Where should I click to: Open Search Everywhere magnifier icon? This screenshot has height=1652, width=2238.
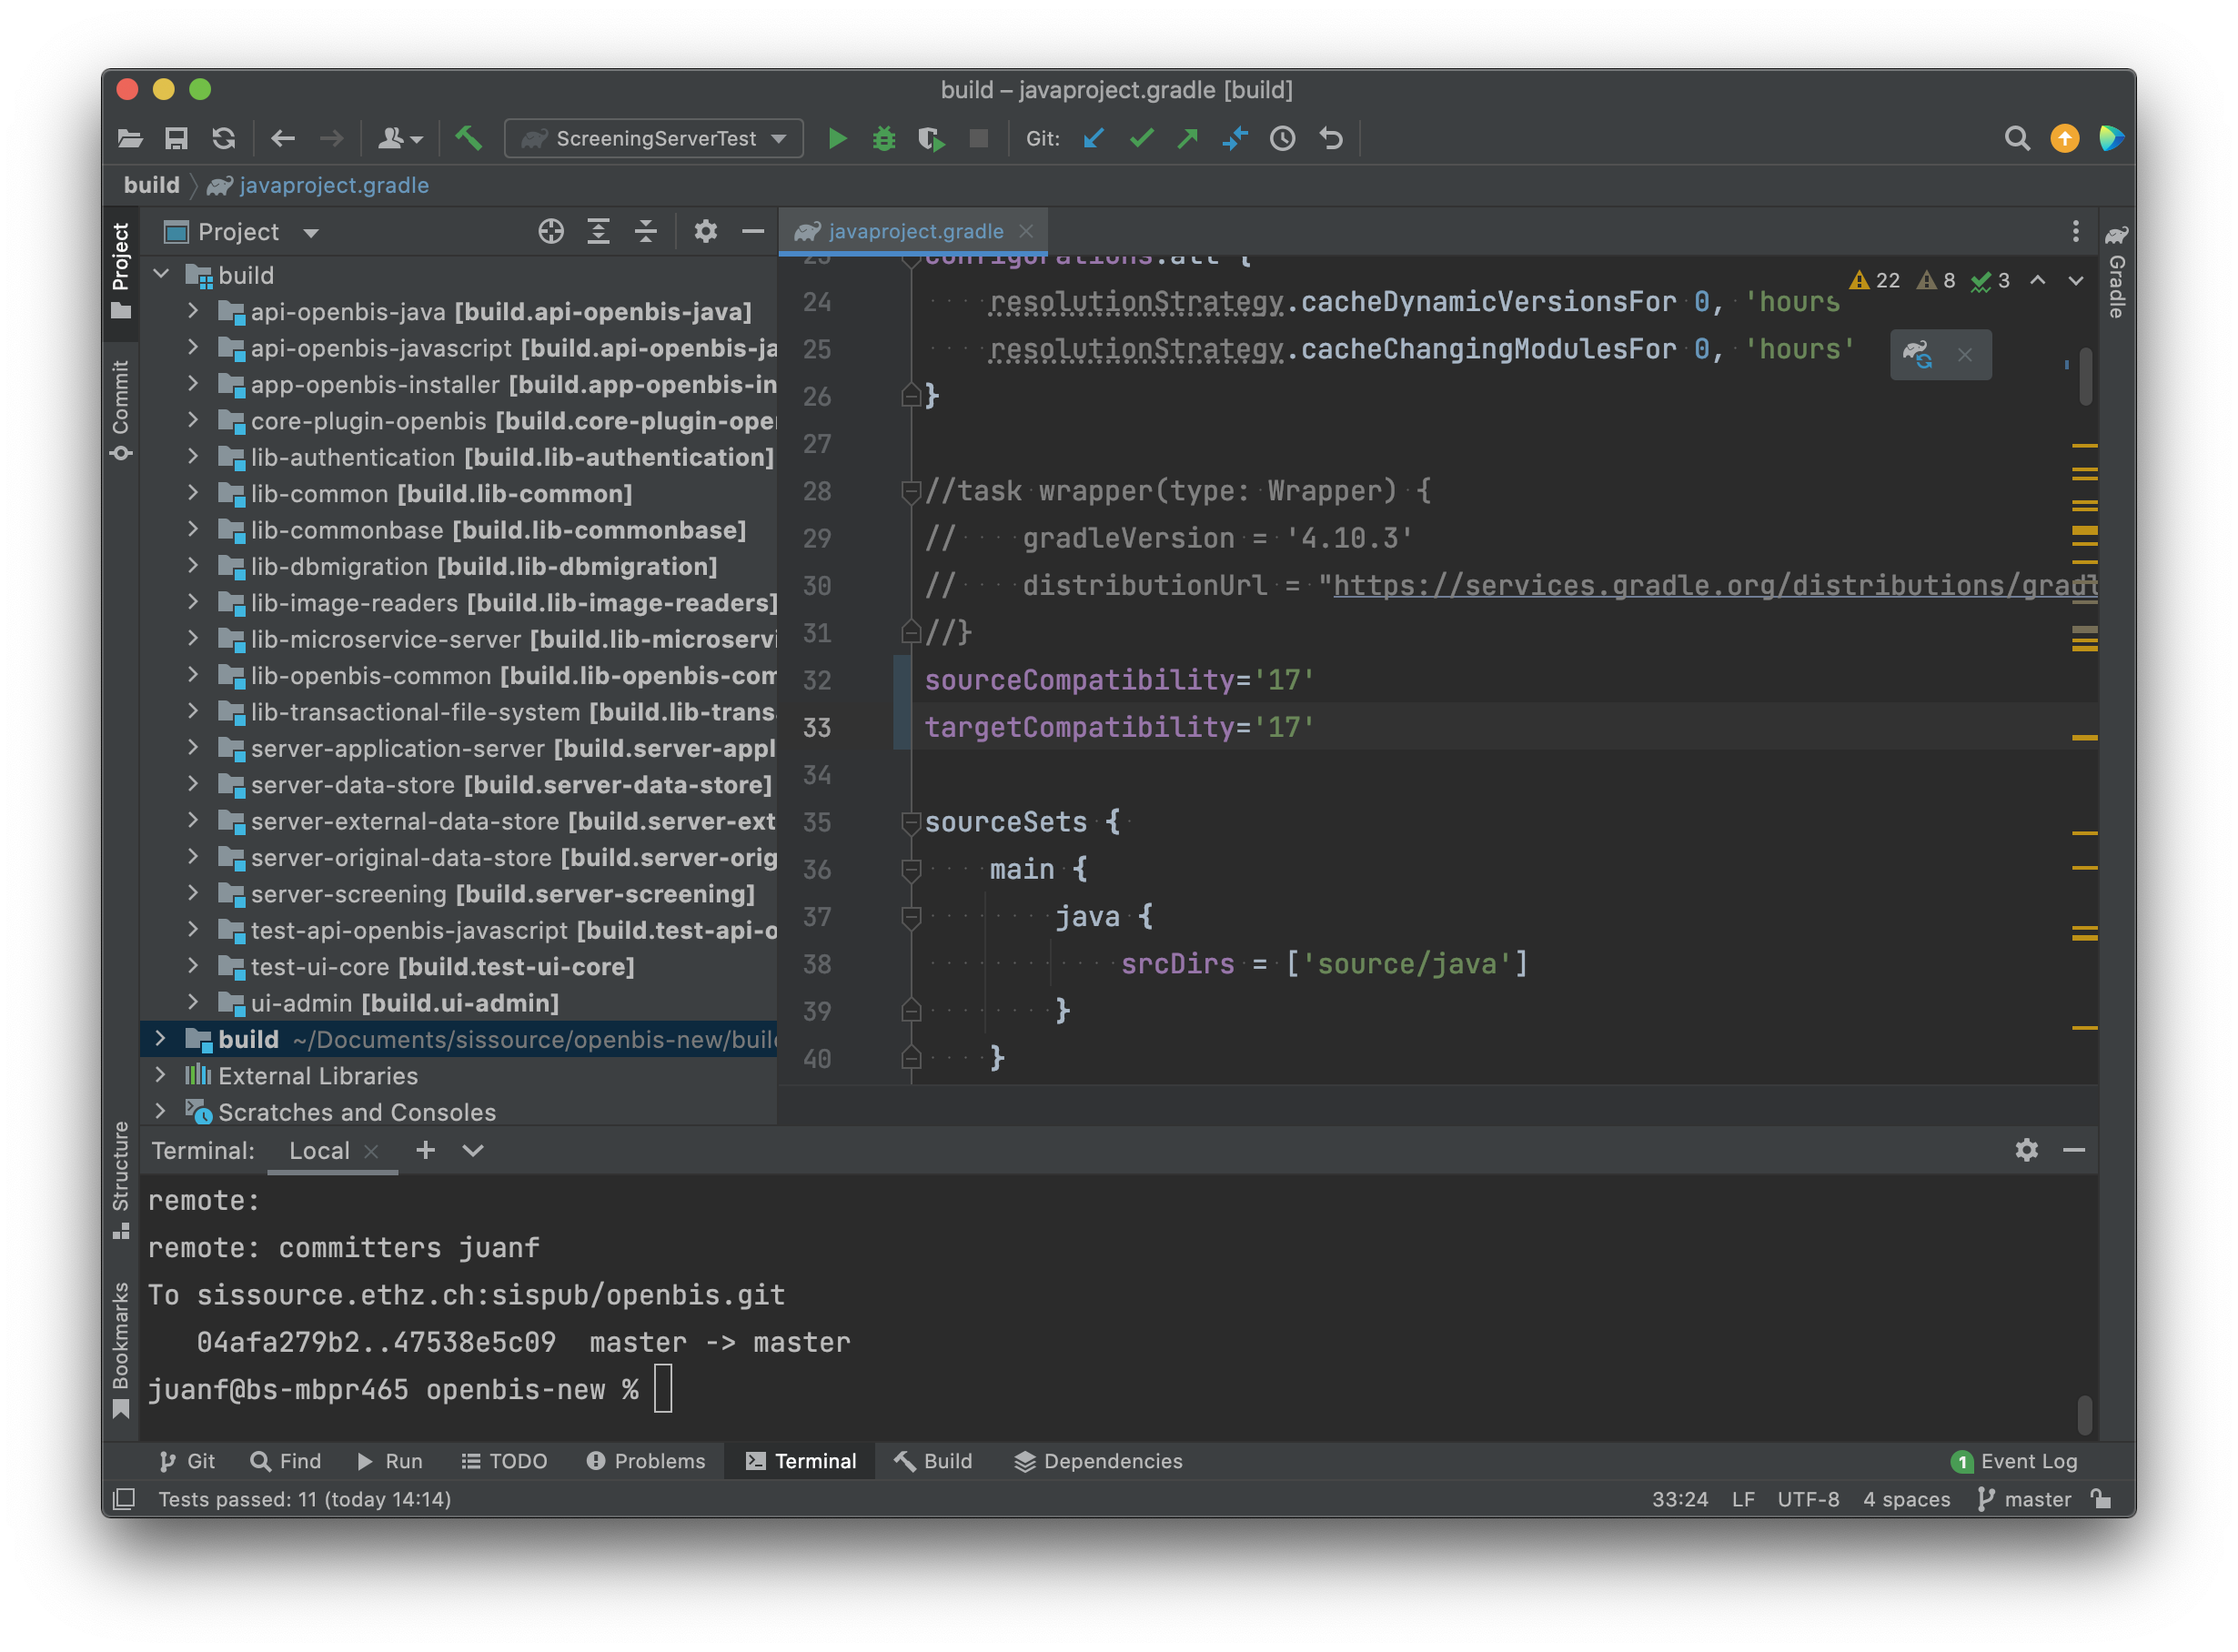[2019, 139]
